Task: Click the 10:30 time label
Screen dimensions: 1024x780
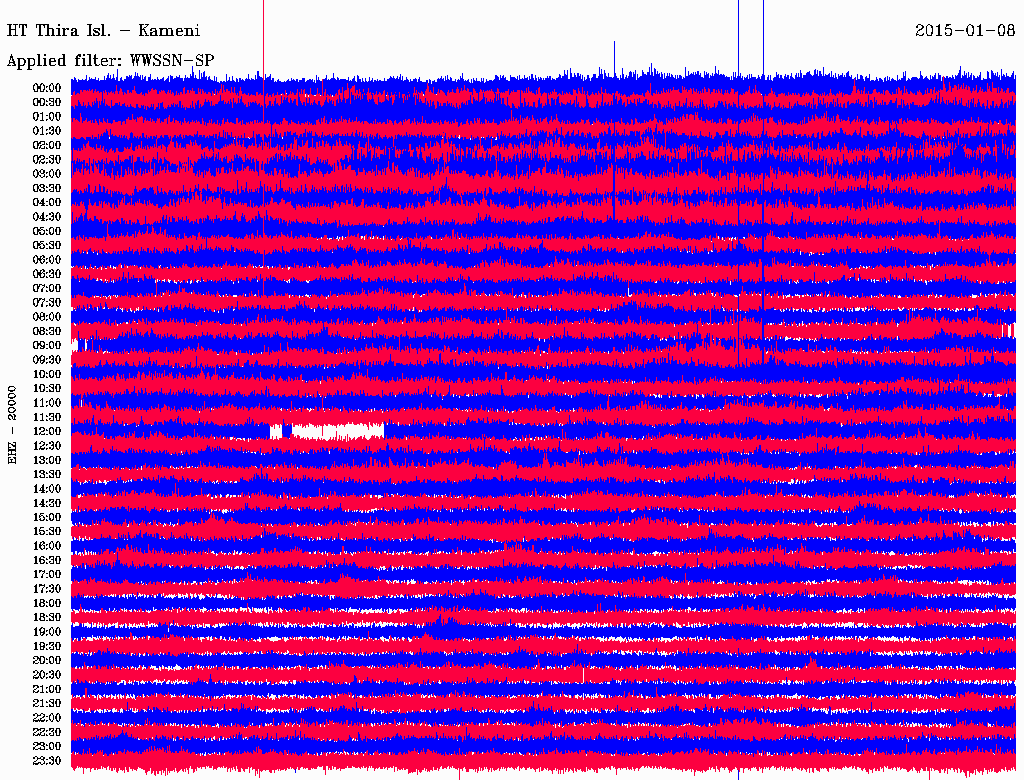Action: (47, 388)
